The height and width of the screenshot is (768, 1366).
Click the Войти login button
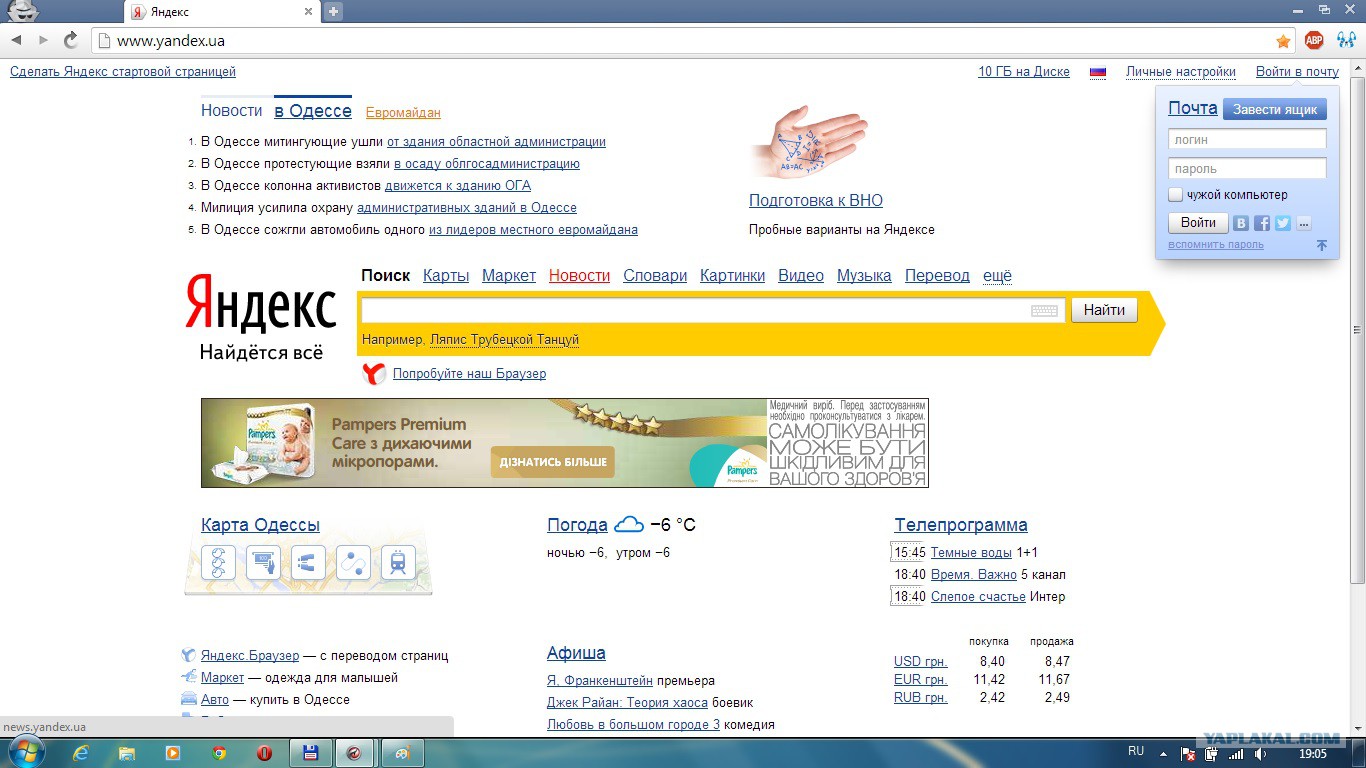[x=1198, y=223]
